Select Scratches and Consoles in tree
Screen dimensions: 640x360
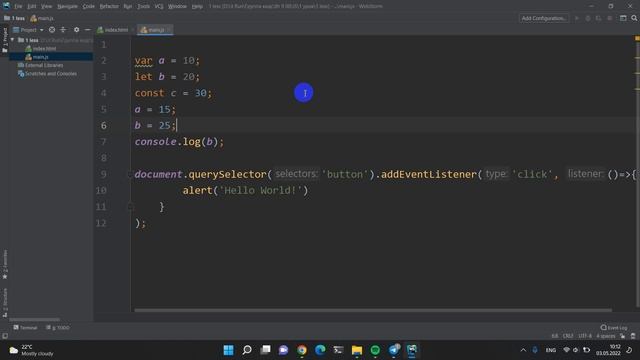coord(47,74)
